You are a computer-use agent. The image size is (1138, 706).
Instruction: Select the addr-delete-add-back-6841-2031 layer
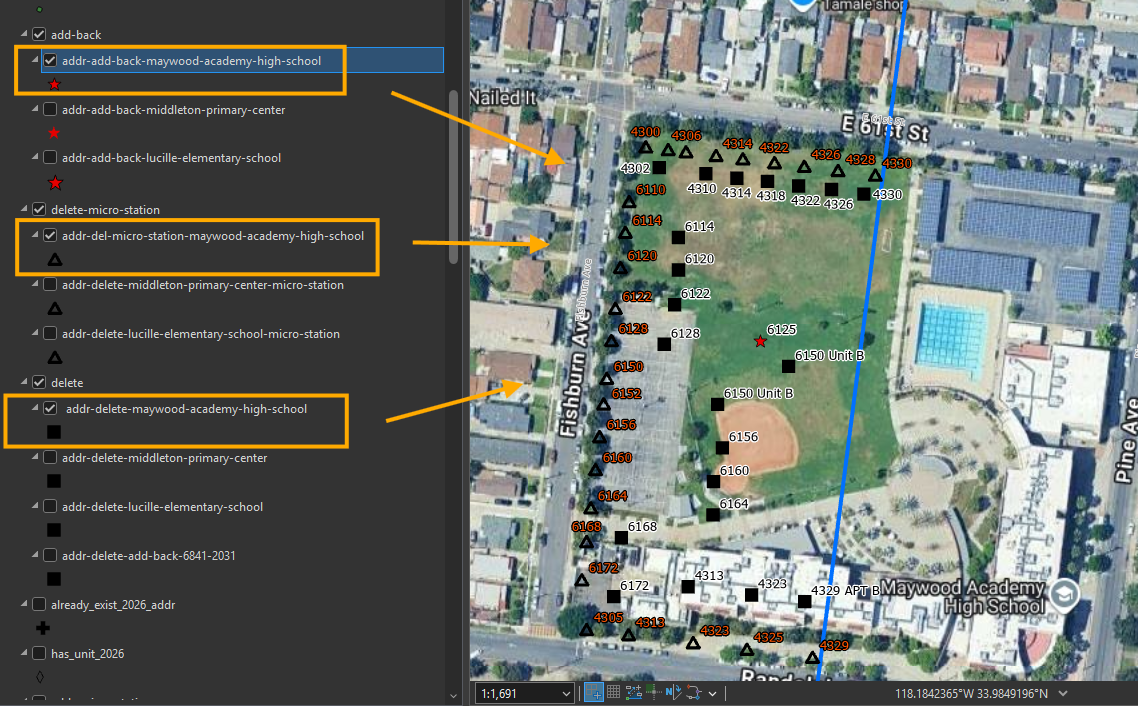[x=149, y=555]
